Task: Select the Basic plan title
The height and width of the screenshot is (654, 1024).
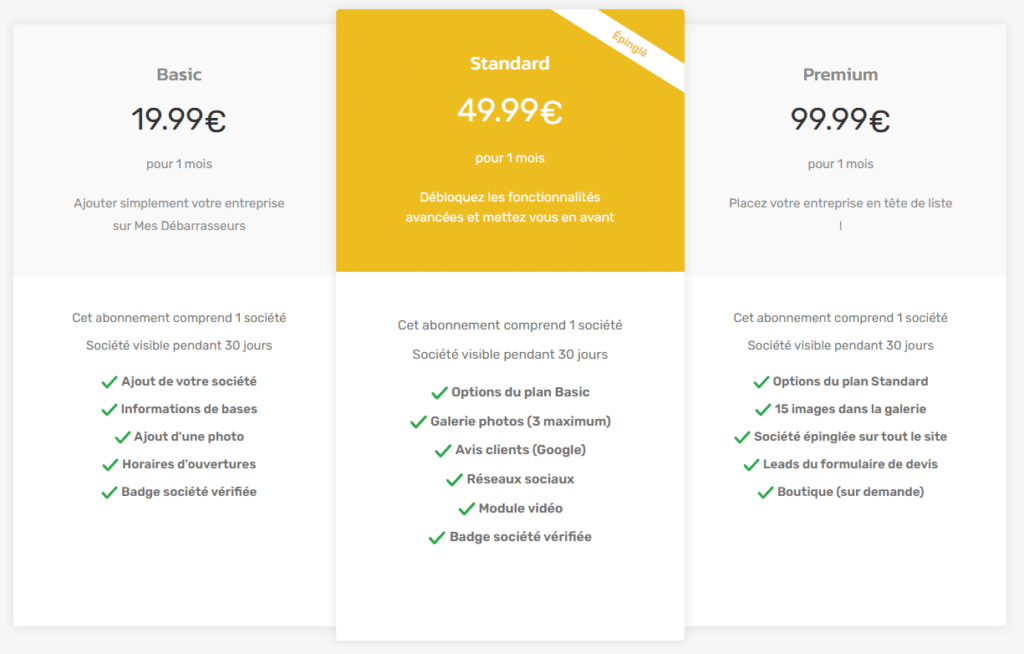Action: click(x=179, y=75)
